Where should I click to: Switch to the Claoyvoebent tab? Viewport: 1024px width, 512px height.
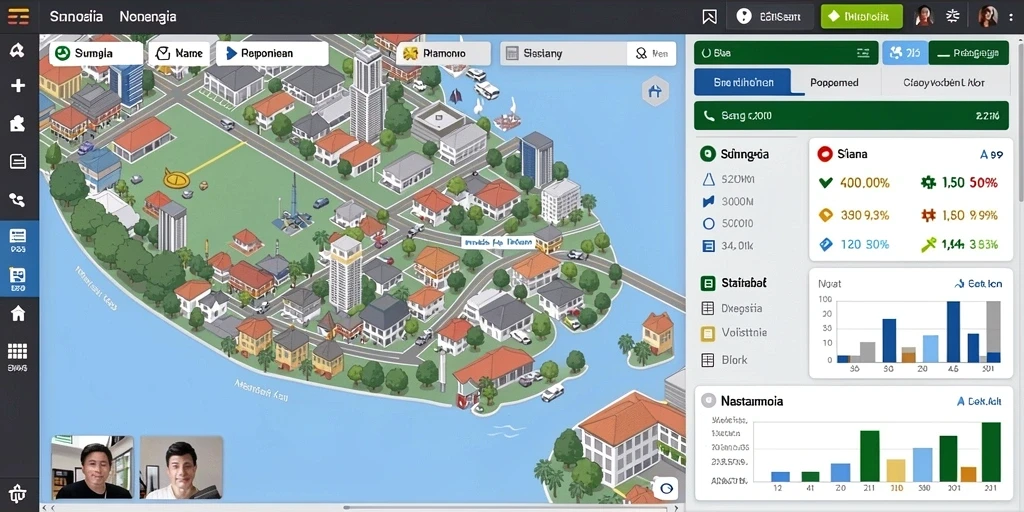(944, 83)
